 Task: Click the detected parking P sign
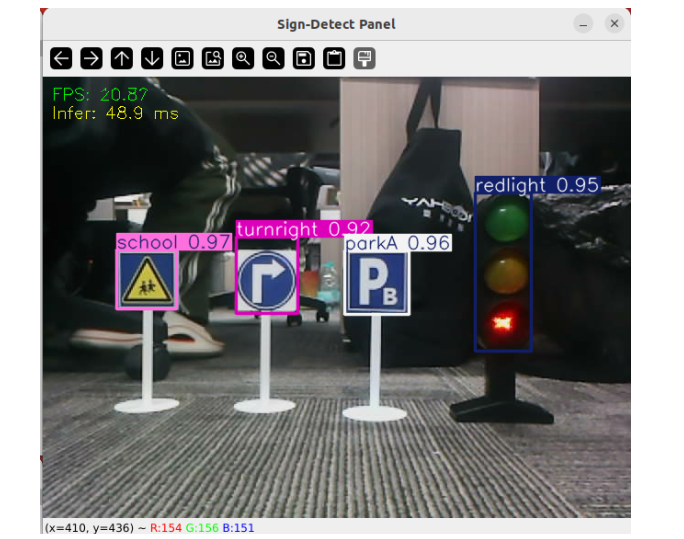(x=377, y=283)
